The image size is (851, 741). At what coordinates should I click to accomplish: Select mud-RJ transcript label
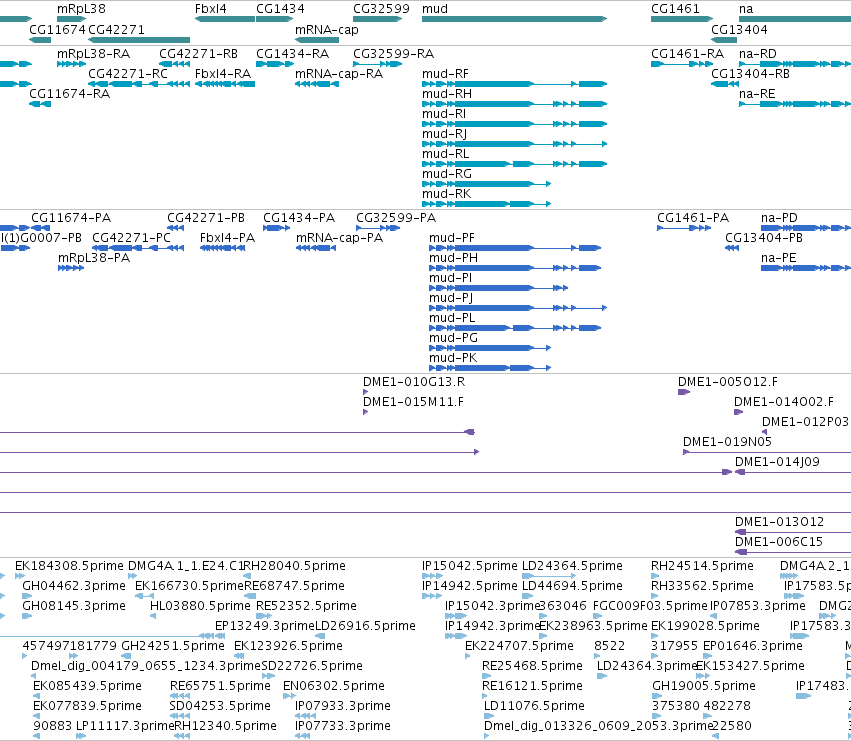(x=444, y=134)
